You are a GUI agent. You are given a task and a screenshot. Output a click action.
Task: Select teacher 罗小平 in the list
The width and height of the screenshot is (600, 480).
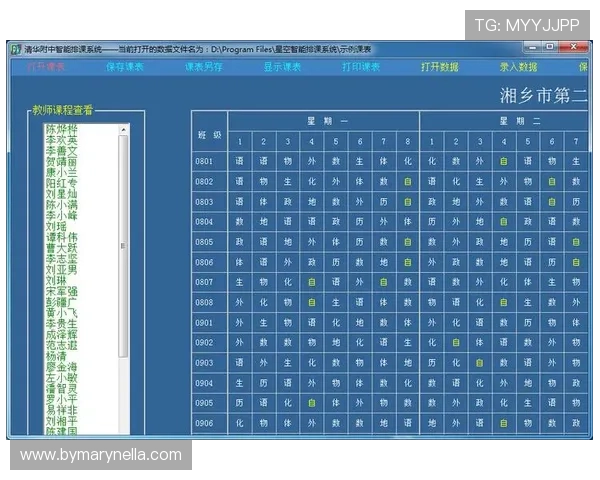click(62, 399)
